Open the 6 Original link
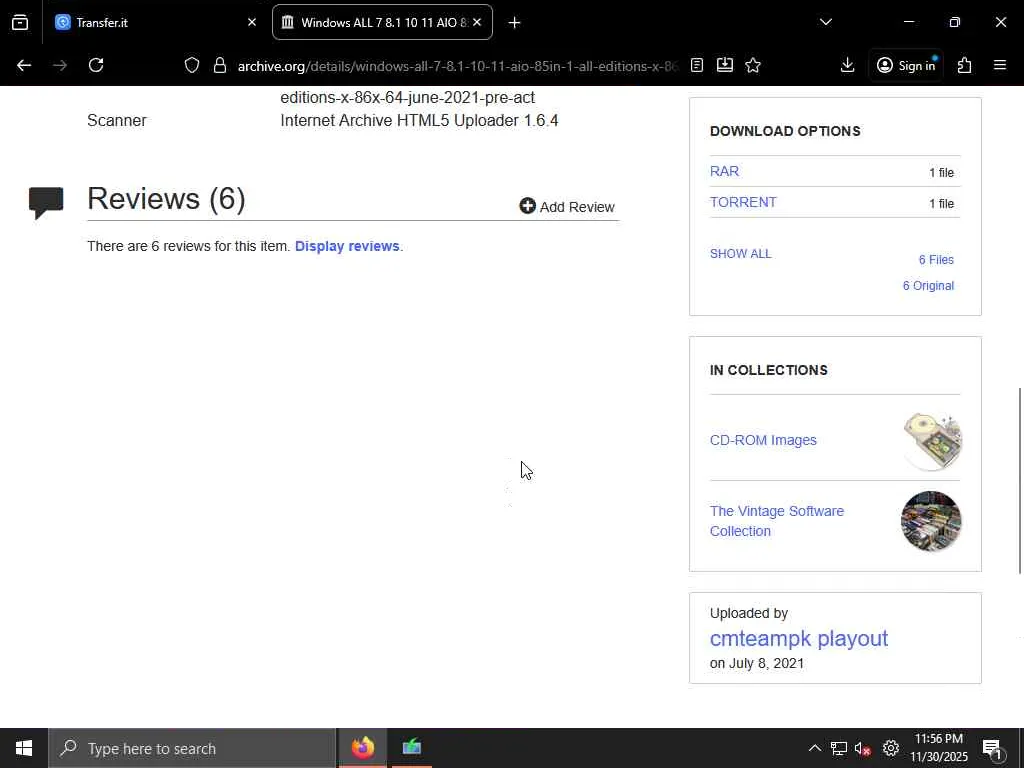1024x768 pixels. click(928, 285)
